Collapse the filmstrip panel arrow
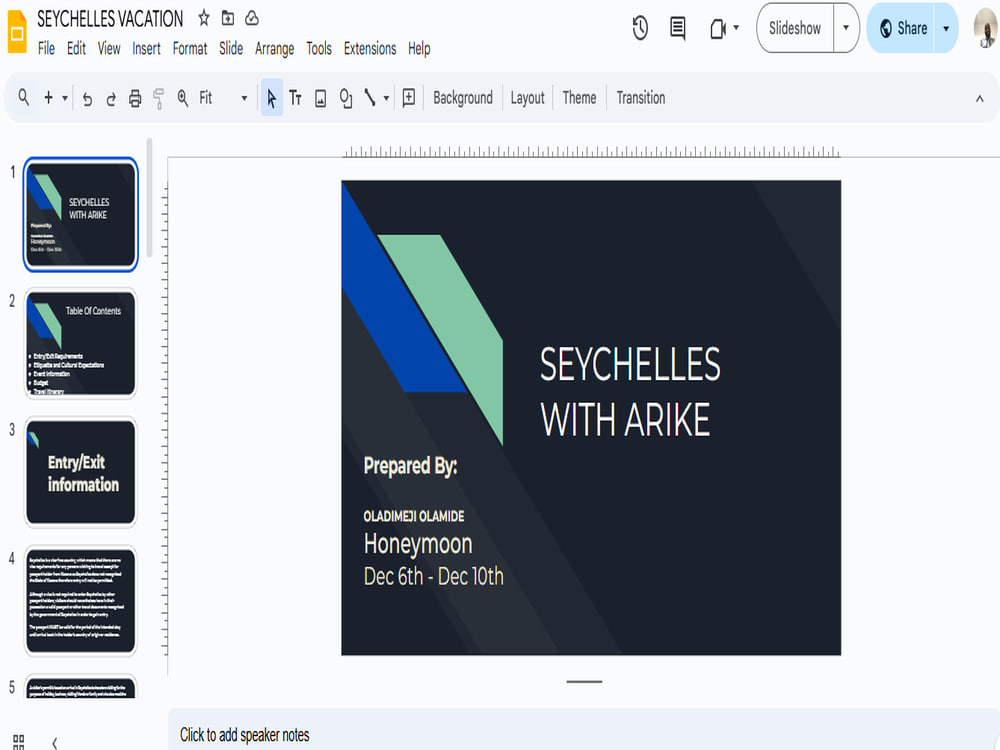 point(55,742)
